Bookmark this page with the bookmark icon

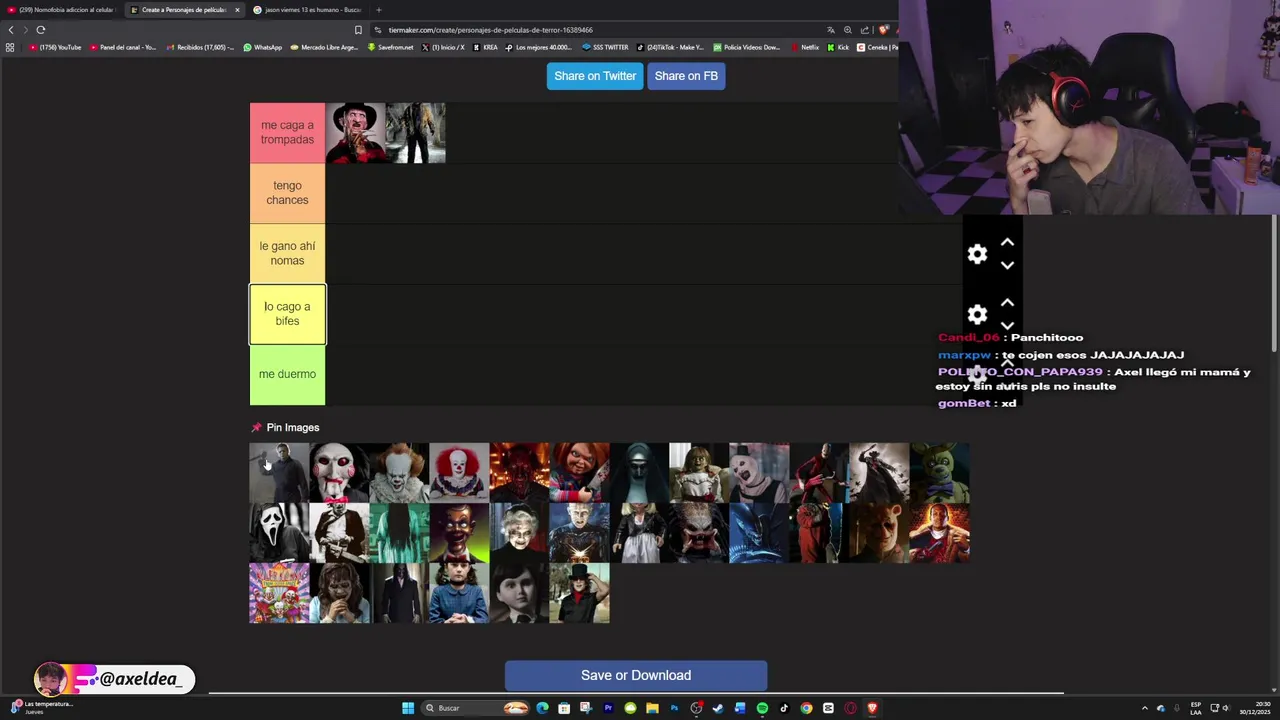coord(358,30)
